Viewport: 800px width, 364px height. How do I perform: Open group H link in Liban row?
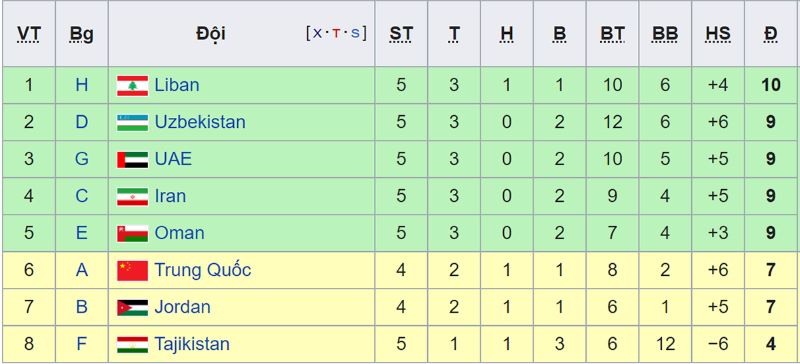82,85
